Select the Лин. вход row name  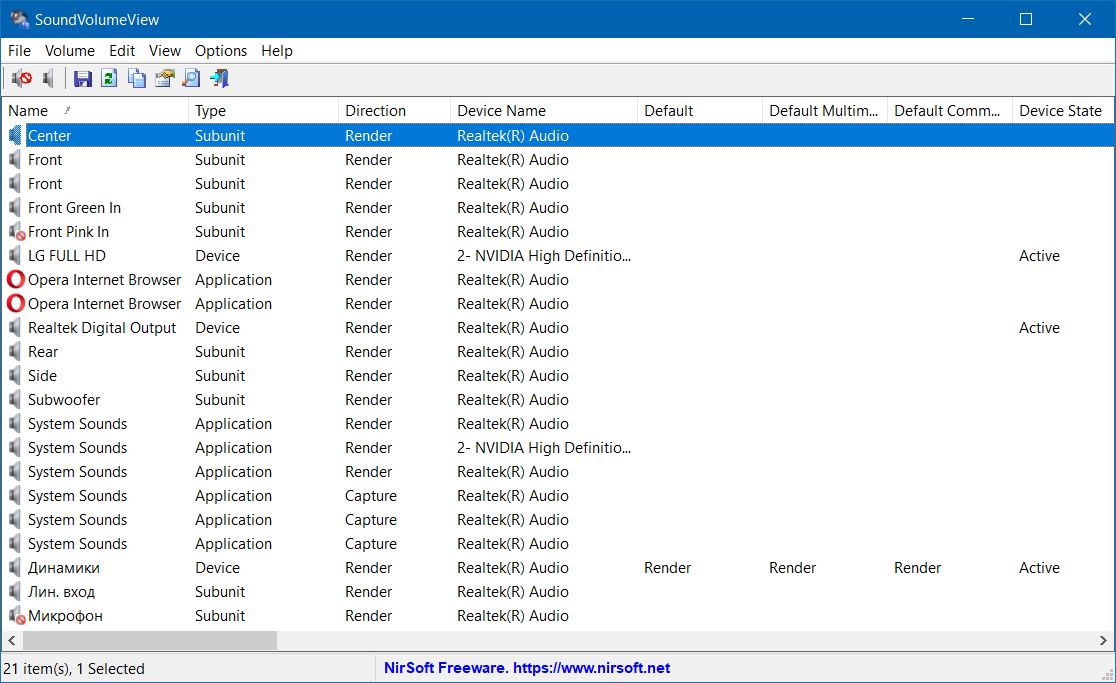[x=61, y=592]
